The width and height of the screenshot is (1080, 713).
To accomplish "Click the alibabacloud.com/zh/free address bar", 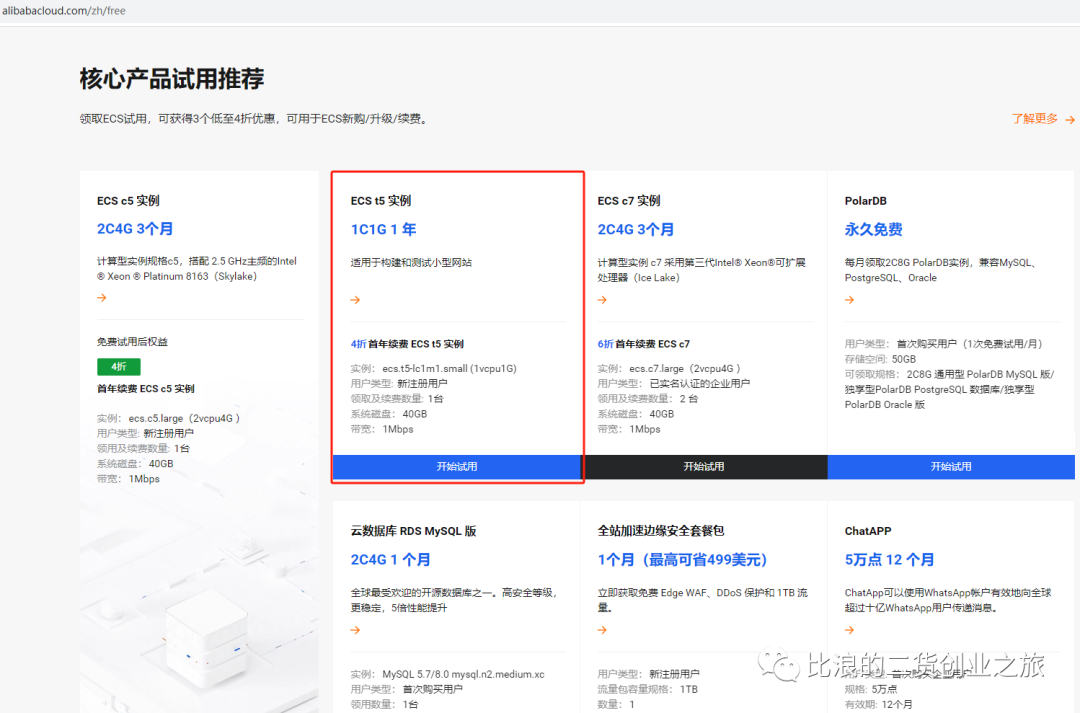I will (x=63, y=10).
